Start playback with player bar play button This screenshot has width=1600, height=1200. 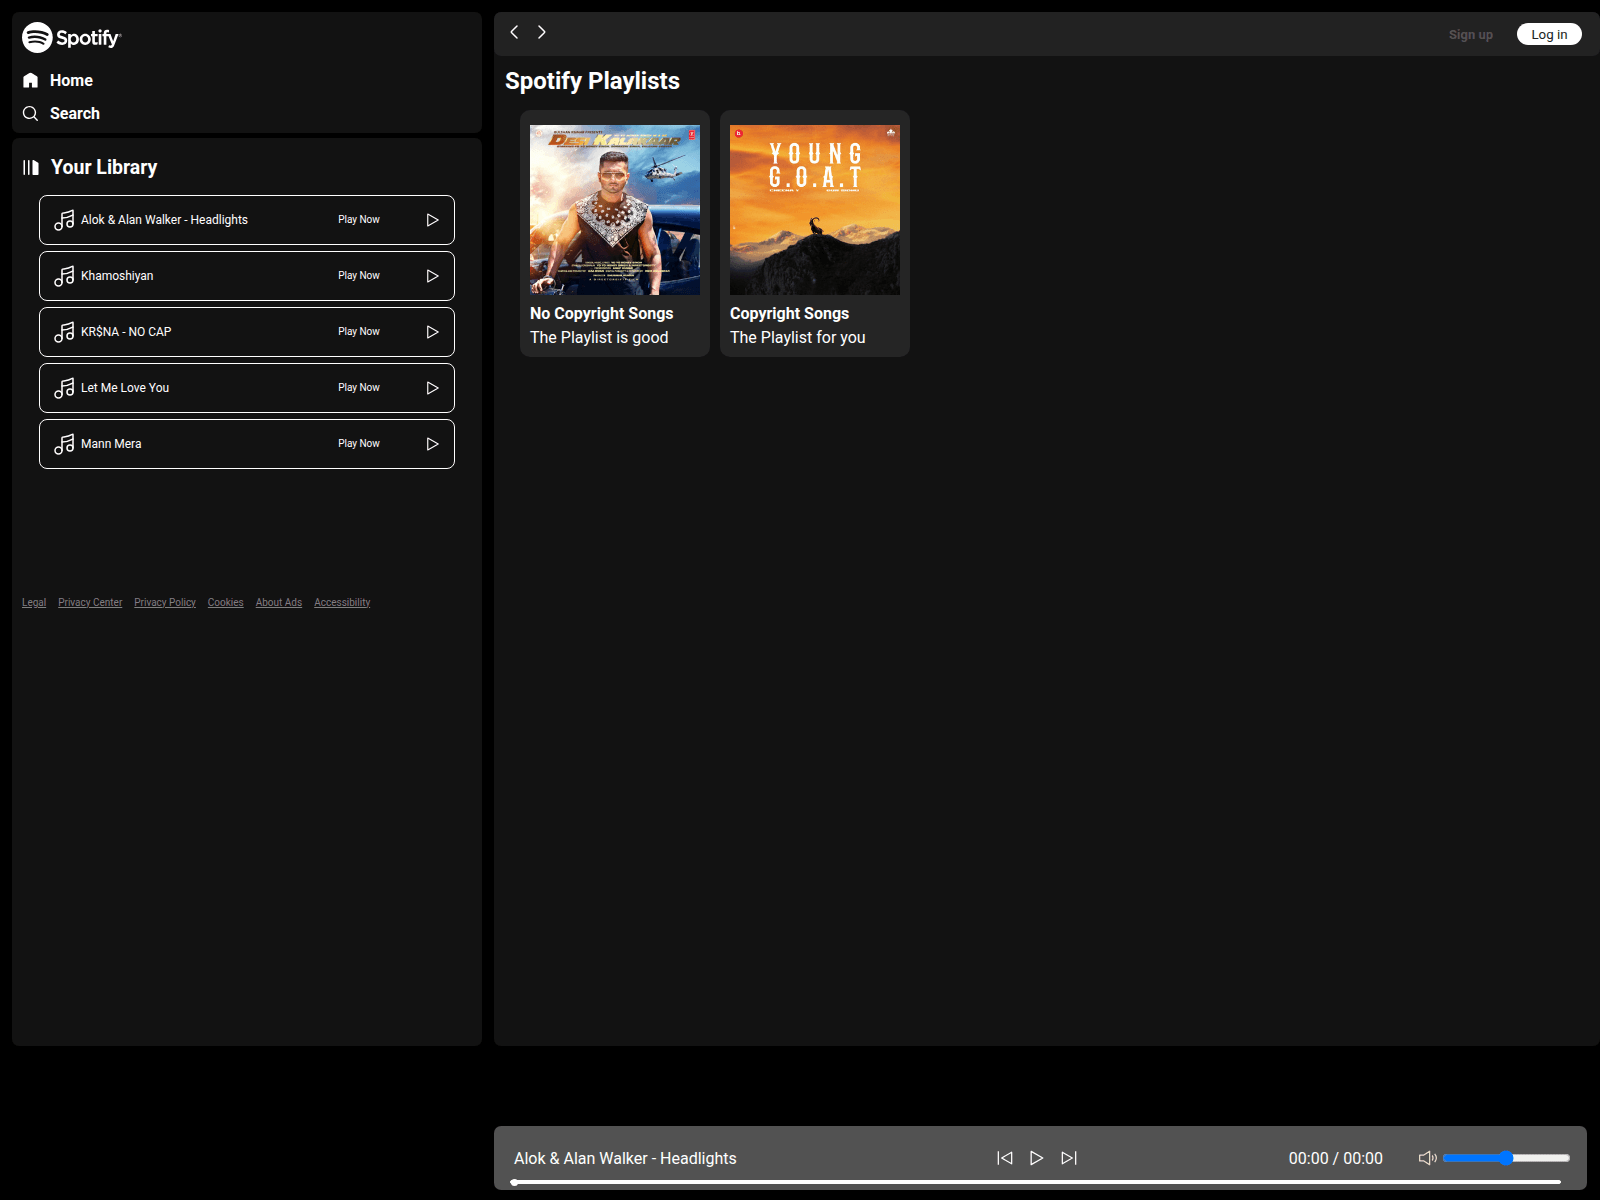(x=1037, y=1158)
